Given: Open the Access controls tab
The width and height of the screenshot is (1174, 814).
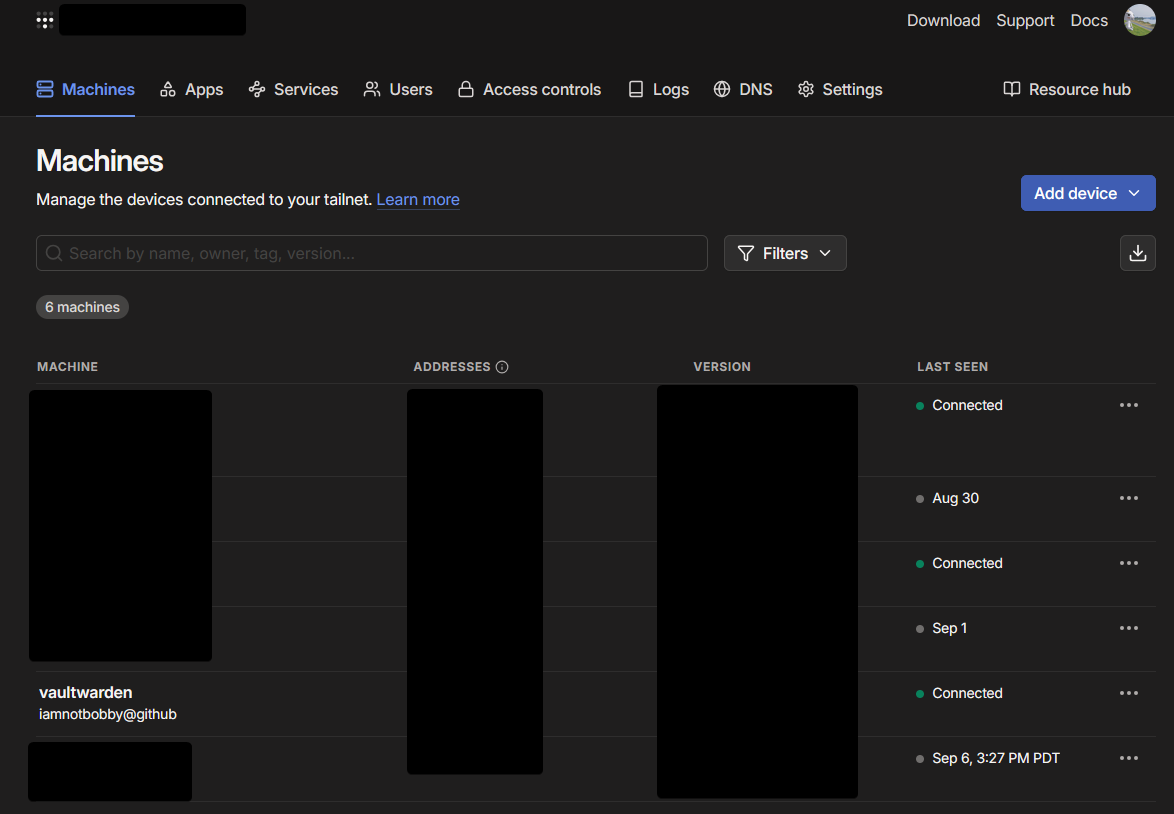Looking at the screenshot, I should click(x=529, y=89).
